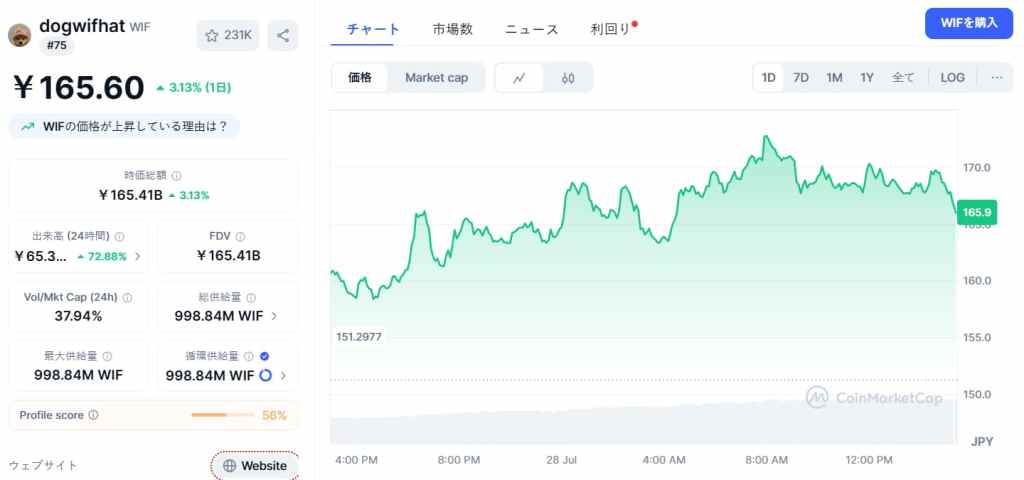
Task: Open the Website link button
Action: click(255, 466)
